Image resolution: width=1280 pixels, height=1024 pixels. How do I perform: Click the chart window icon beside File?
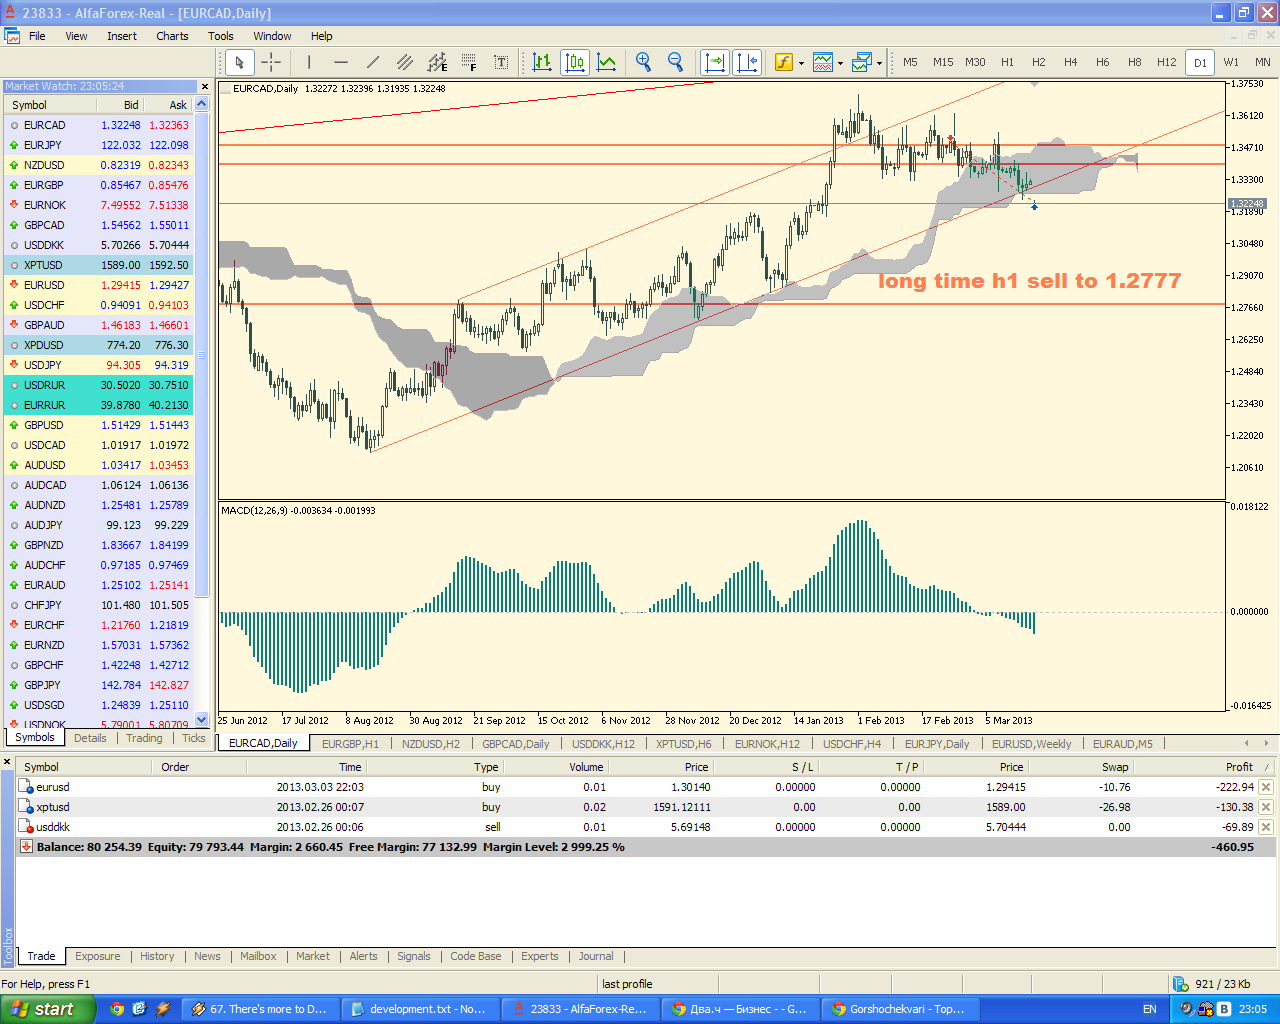(x=12, y=36)
